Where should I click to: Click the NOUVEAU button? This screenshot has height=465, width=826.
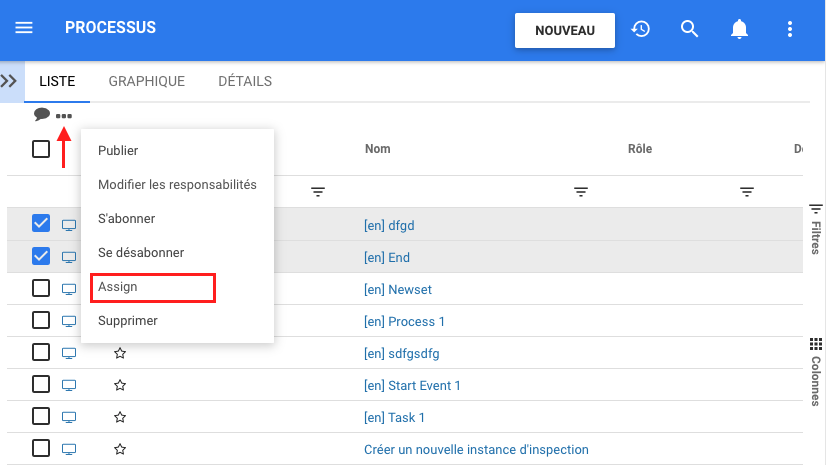[564, 30]
